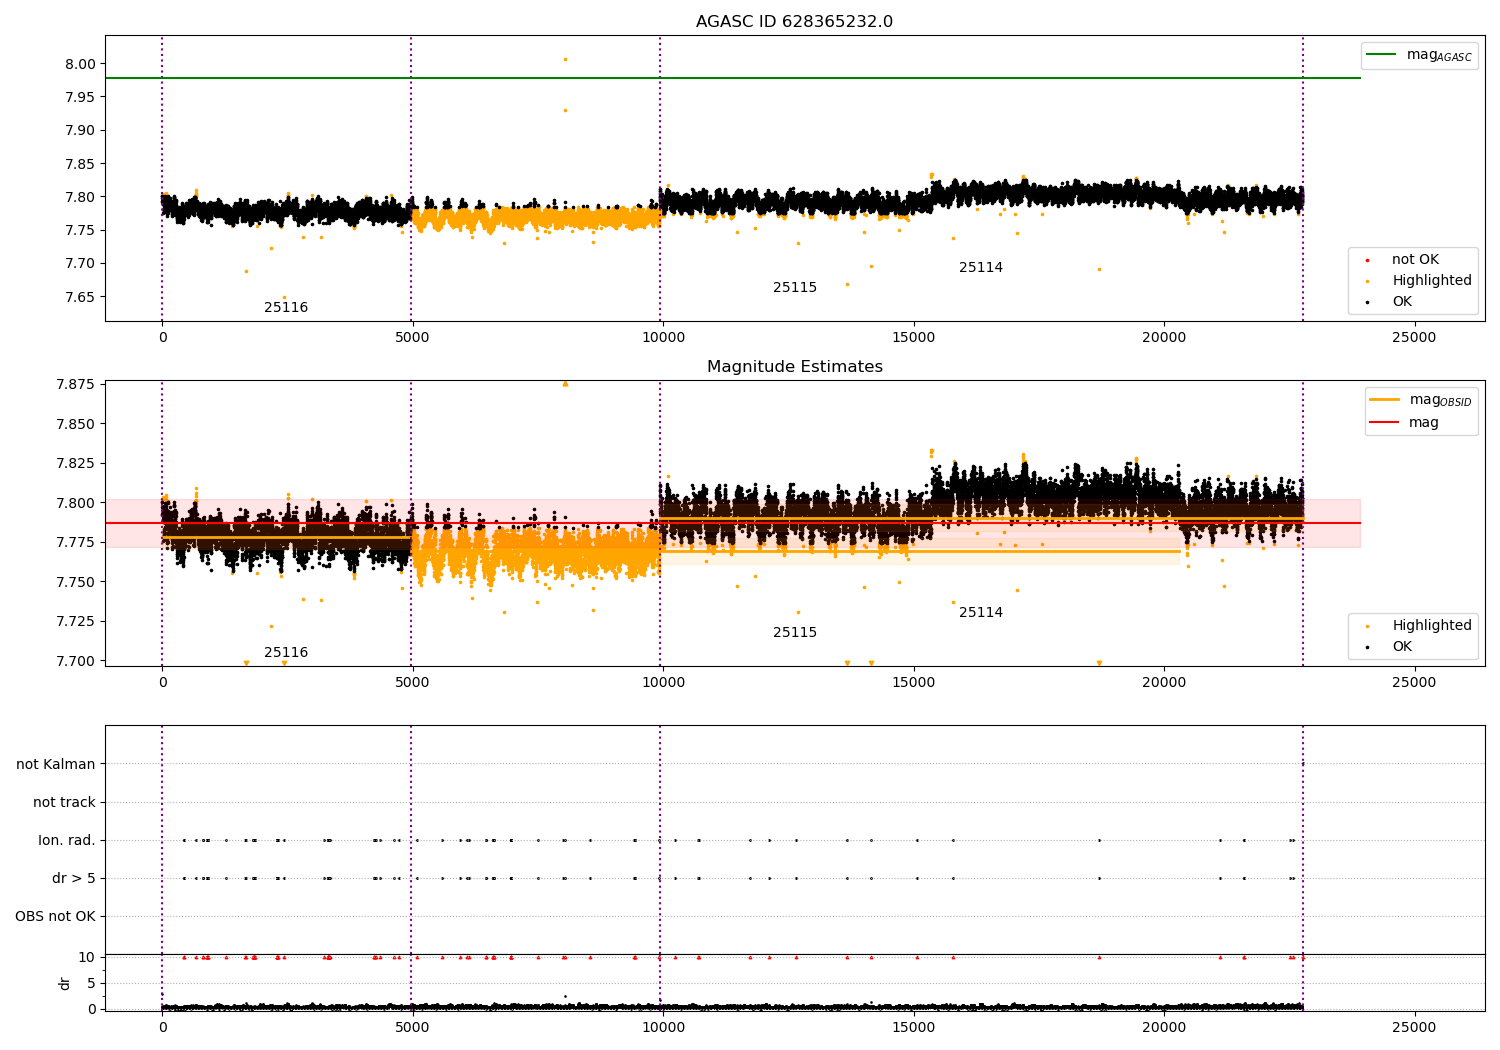This screenshot has height=1050, width=1500.
Task: Click the '25114' label in the top plot
Action: (981, 267)
